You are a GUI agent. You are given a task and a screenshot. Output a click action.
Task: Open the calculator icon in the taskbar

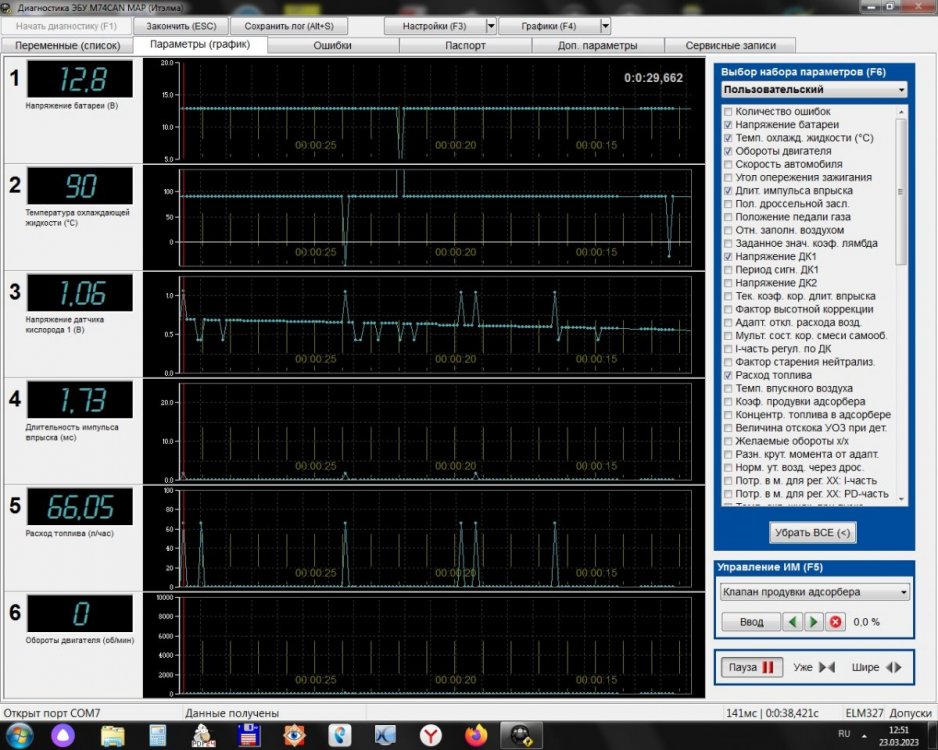tap(157, 735)
